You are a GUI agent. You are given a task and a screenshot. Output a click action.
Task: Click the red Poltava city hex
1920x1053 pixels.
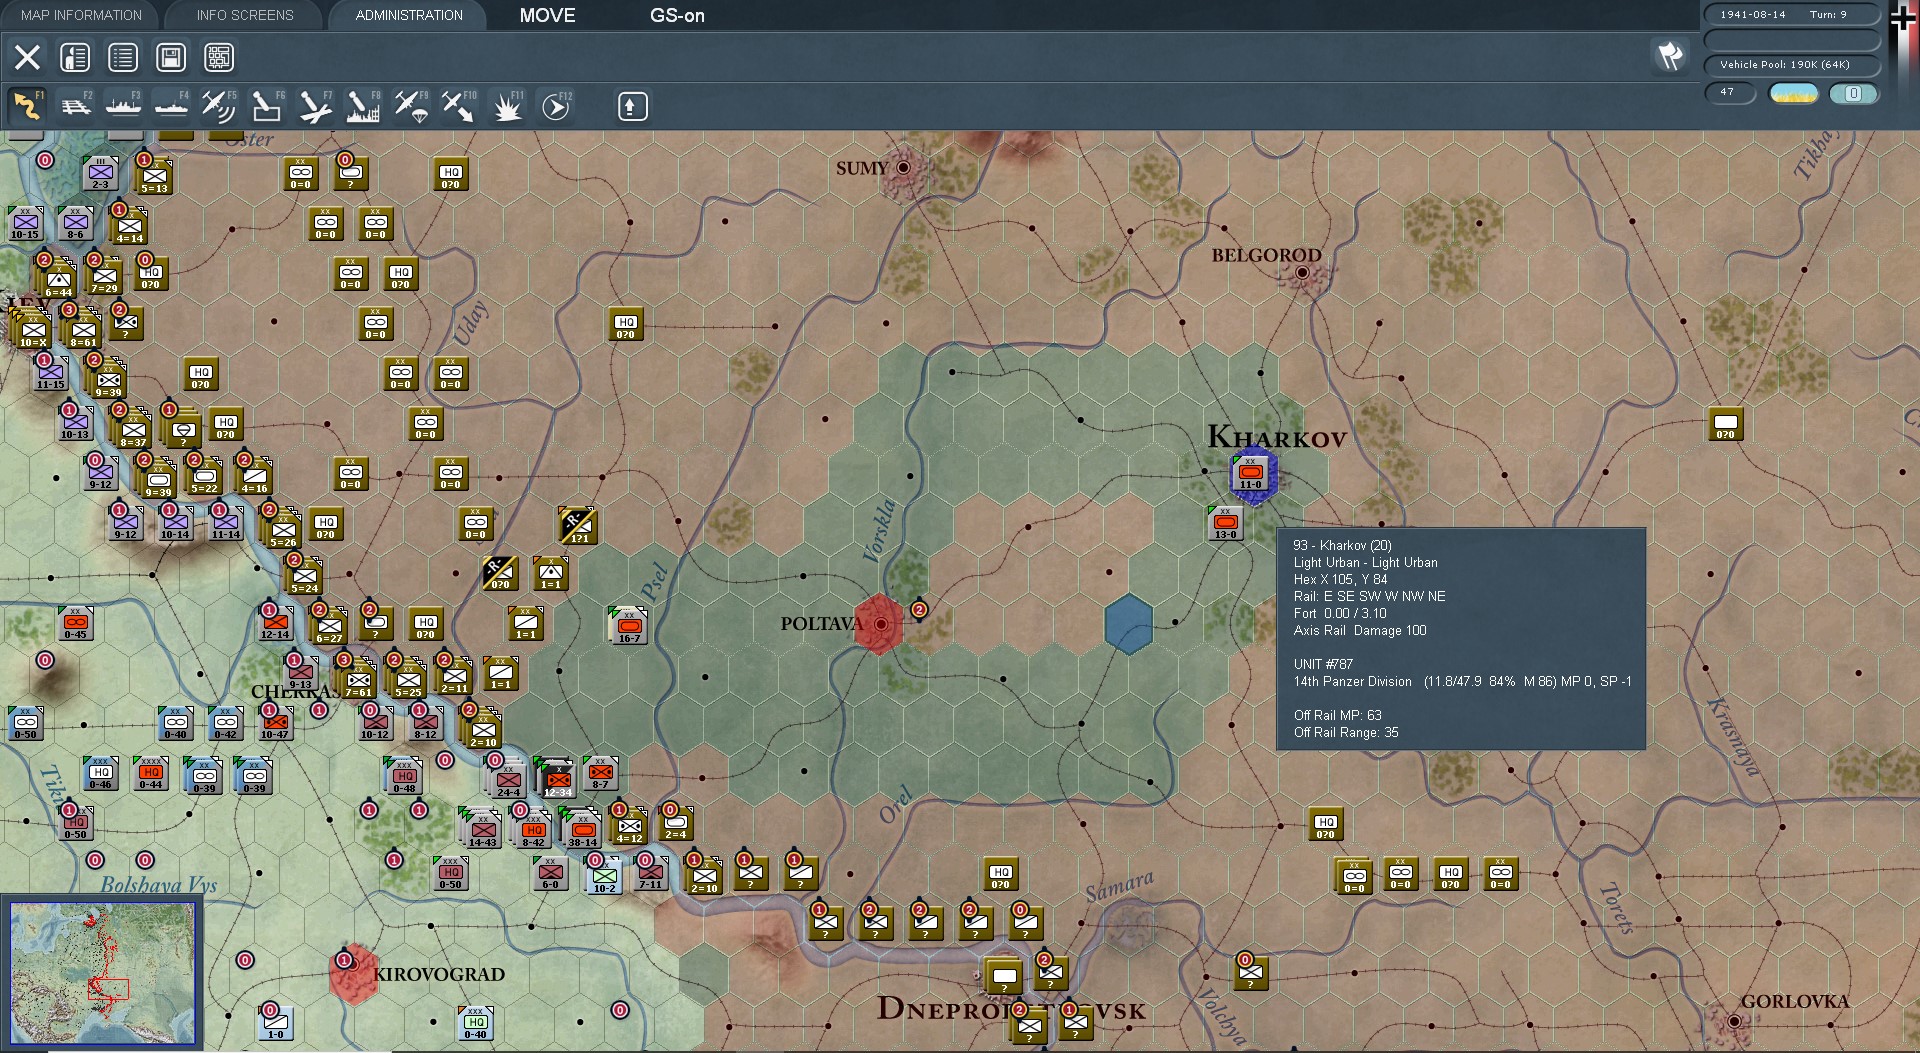[879, 623]
